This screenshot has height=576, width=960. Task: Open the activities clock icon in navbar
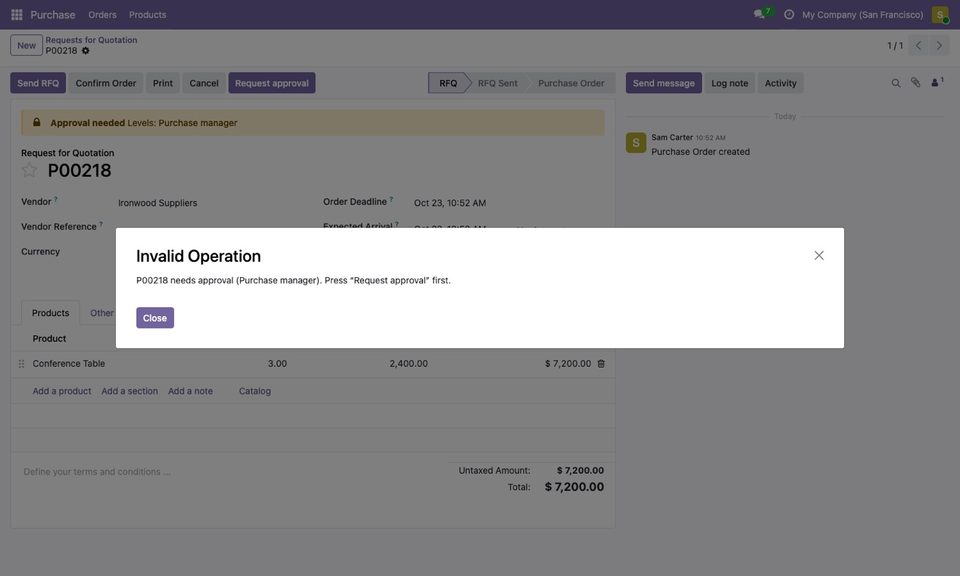(x=789, y=15)
